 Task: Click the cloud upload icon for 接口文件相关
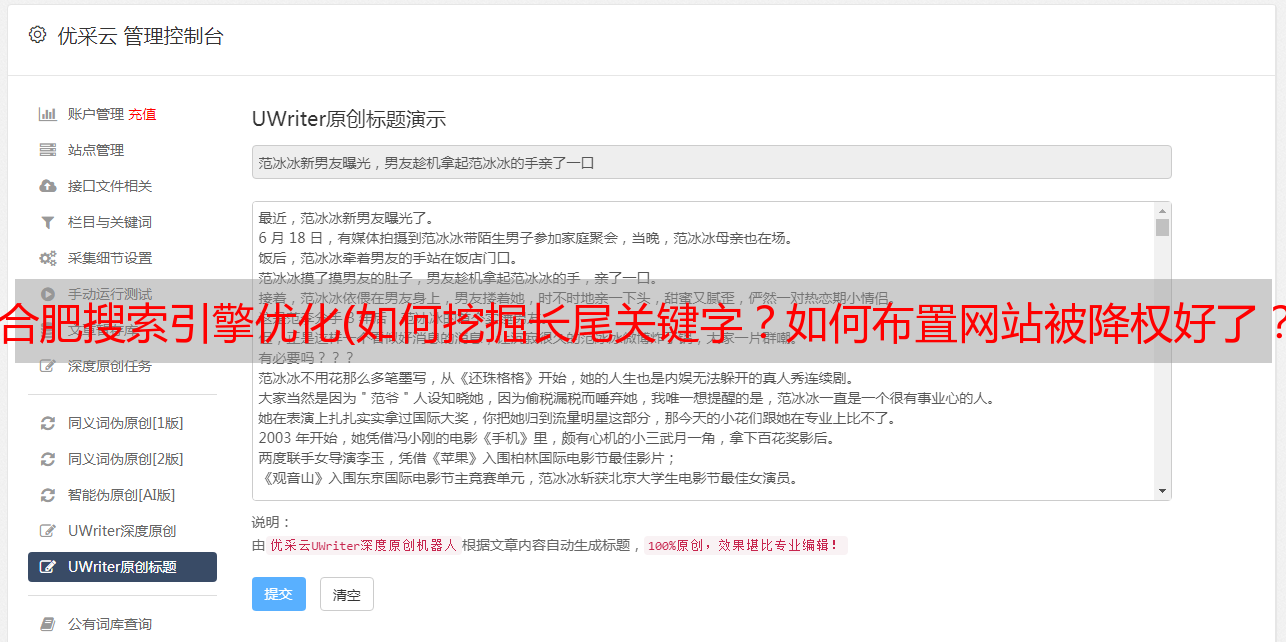coord(47,186)
